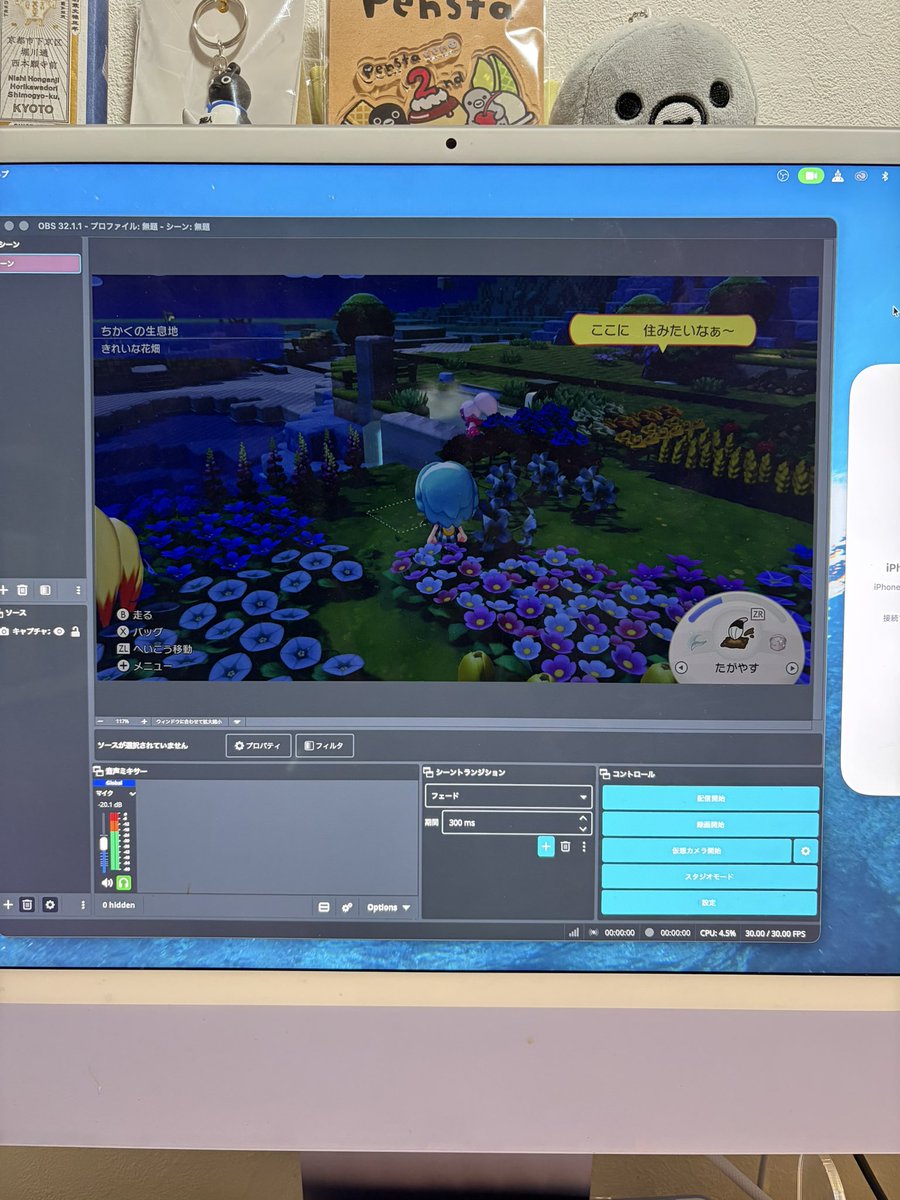Mute the マイク channel speaker icon

pyautogui.click(x=107, y=882)
